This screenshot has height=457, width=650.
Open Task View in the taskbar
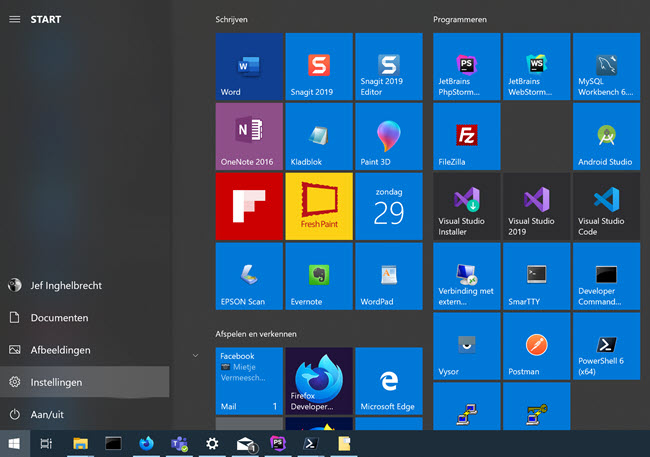46,444
